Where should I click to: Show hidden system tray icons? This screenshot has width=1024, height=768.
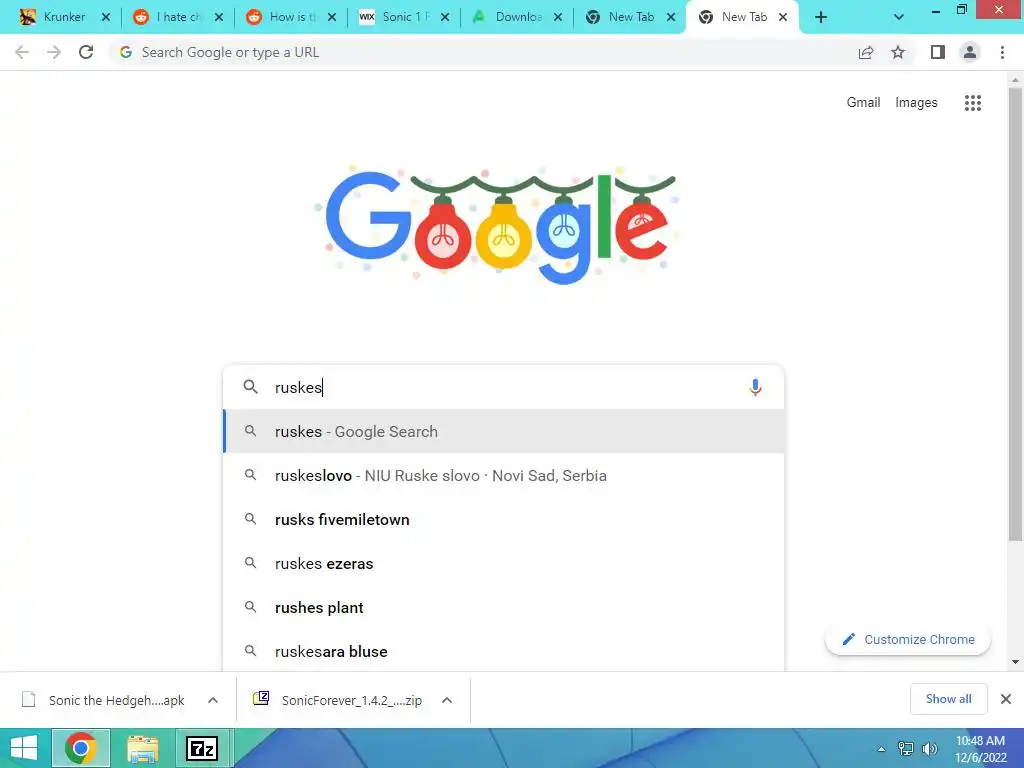[881, 749]
